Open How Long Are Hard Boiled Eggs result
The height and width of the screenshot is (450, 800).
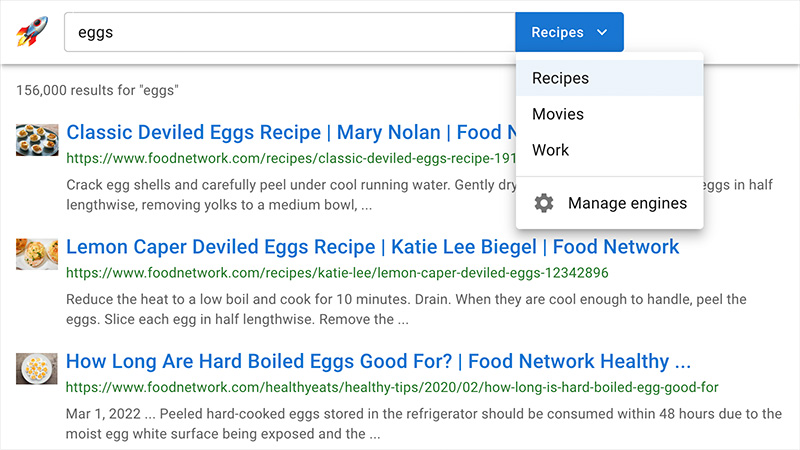coord(378,362)
